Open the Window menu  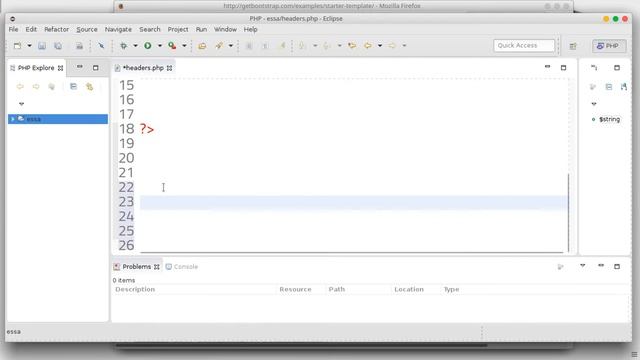pyautogui.click(x=225, y=29)
